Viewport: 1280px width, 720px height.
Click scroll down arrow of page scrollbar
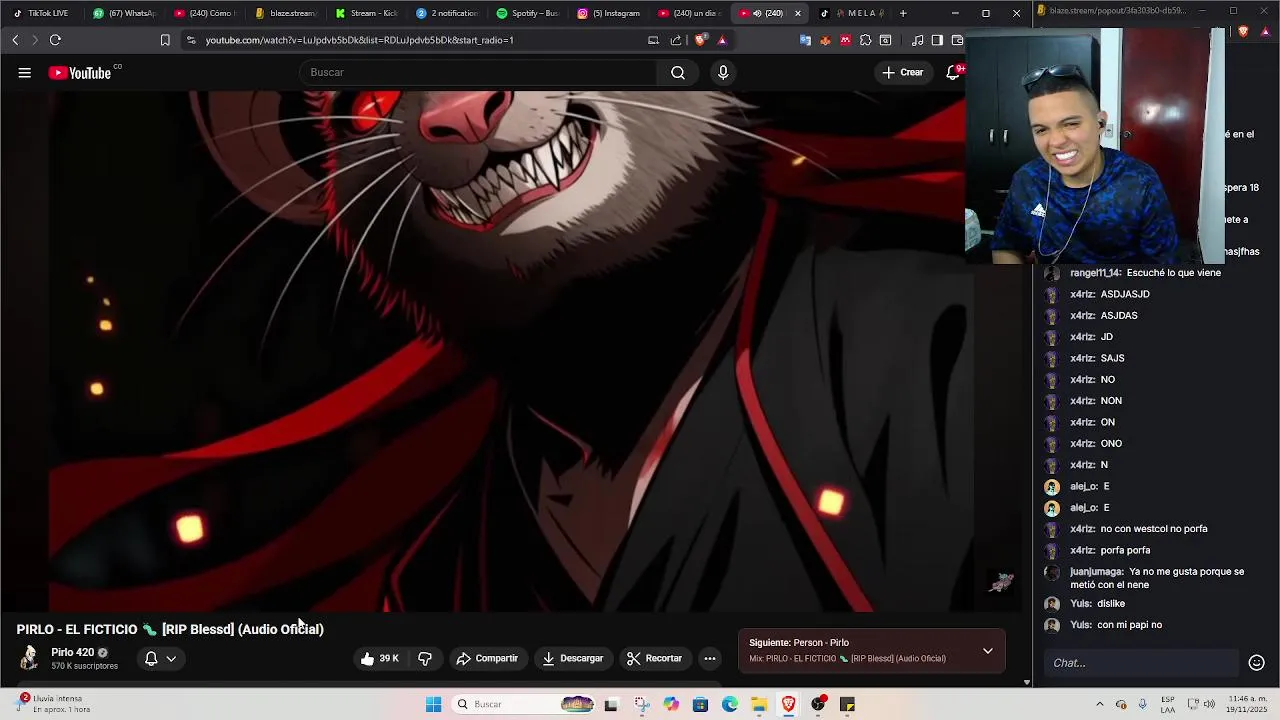click(x=1027, y=682)
